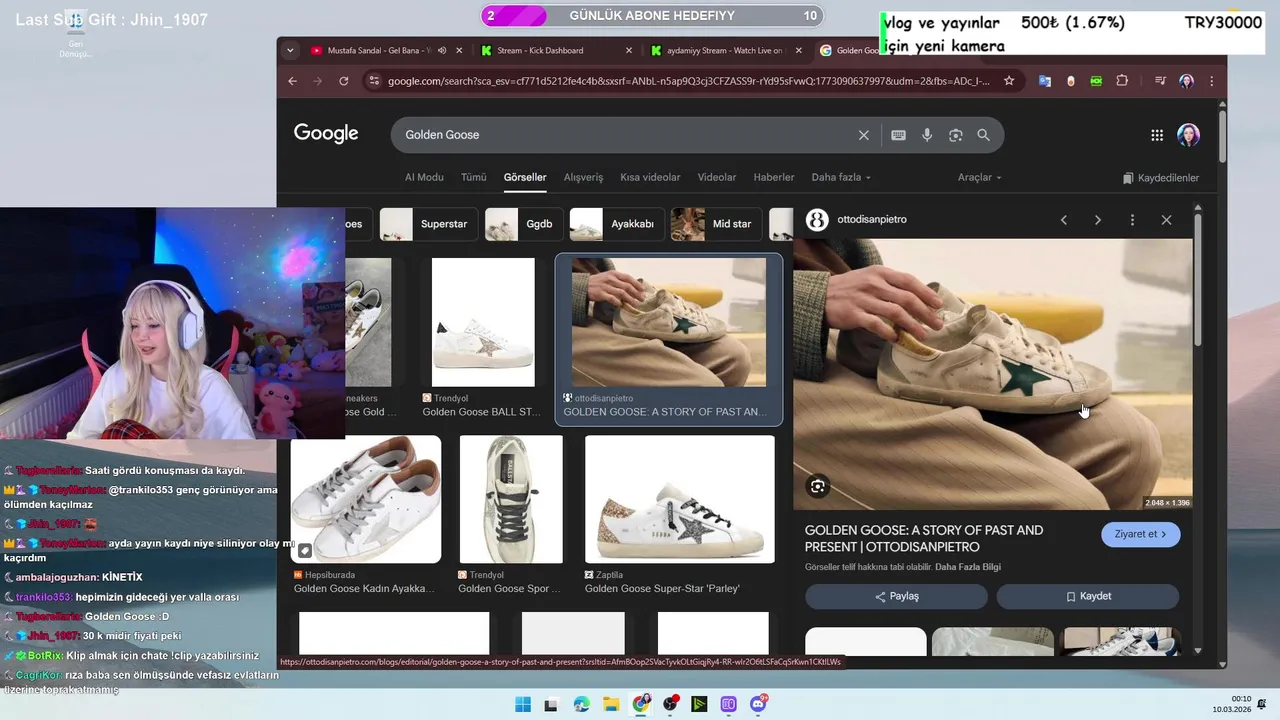
Task: Search inside image with the lens overlay icon
Action: [818, 486]
